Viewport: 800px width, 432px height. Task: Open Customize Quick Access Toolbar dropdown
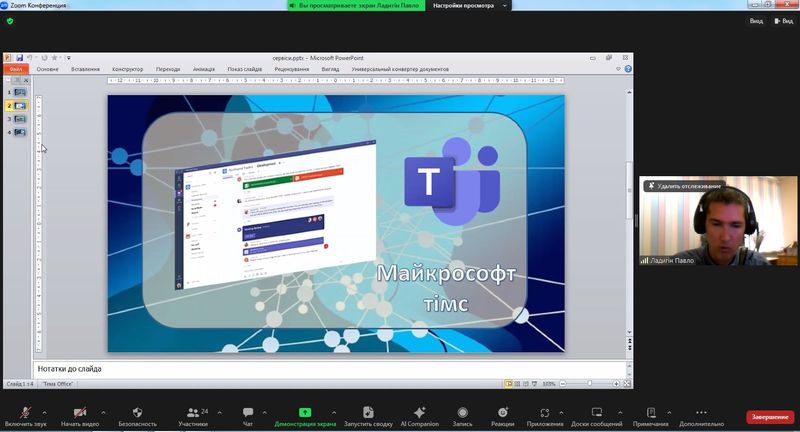pos(68,58)
